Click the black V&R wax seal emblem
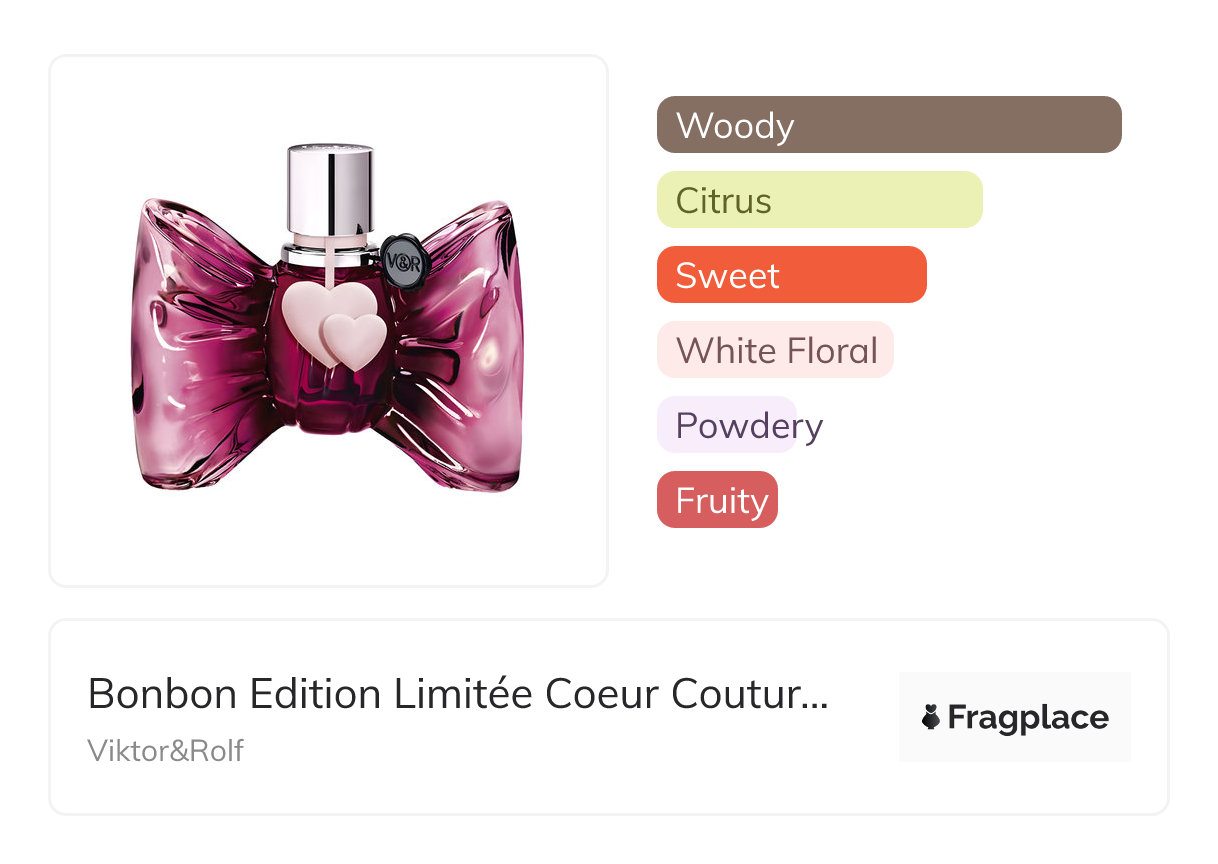Image resolution: width=1218 pixels, height=864 pixels. (x=404, y=262)
